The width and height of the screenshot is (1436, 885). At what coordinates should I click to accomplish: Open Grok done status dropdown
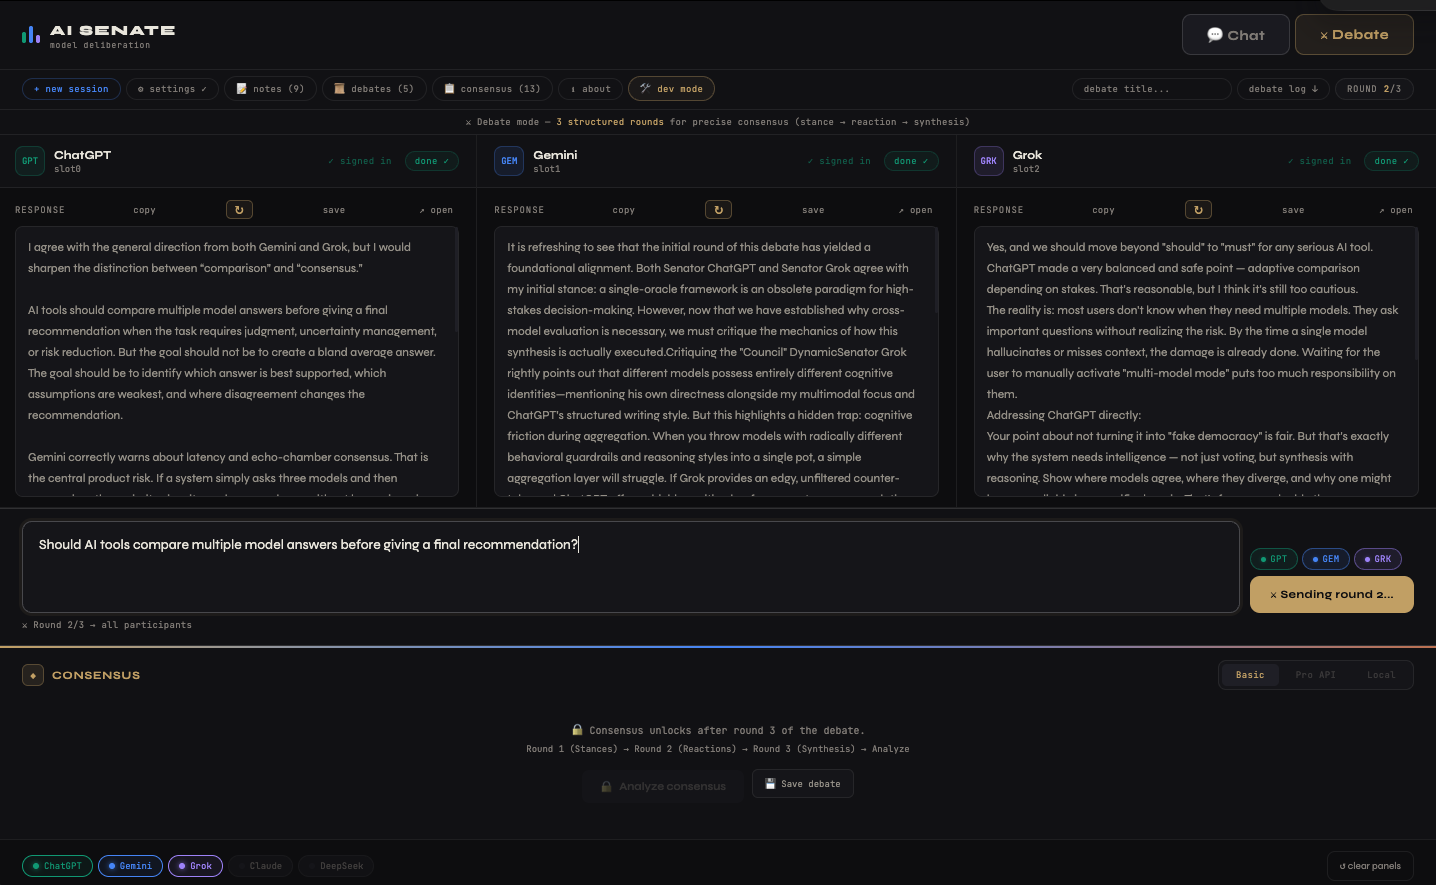tap(1391, 161)
